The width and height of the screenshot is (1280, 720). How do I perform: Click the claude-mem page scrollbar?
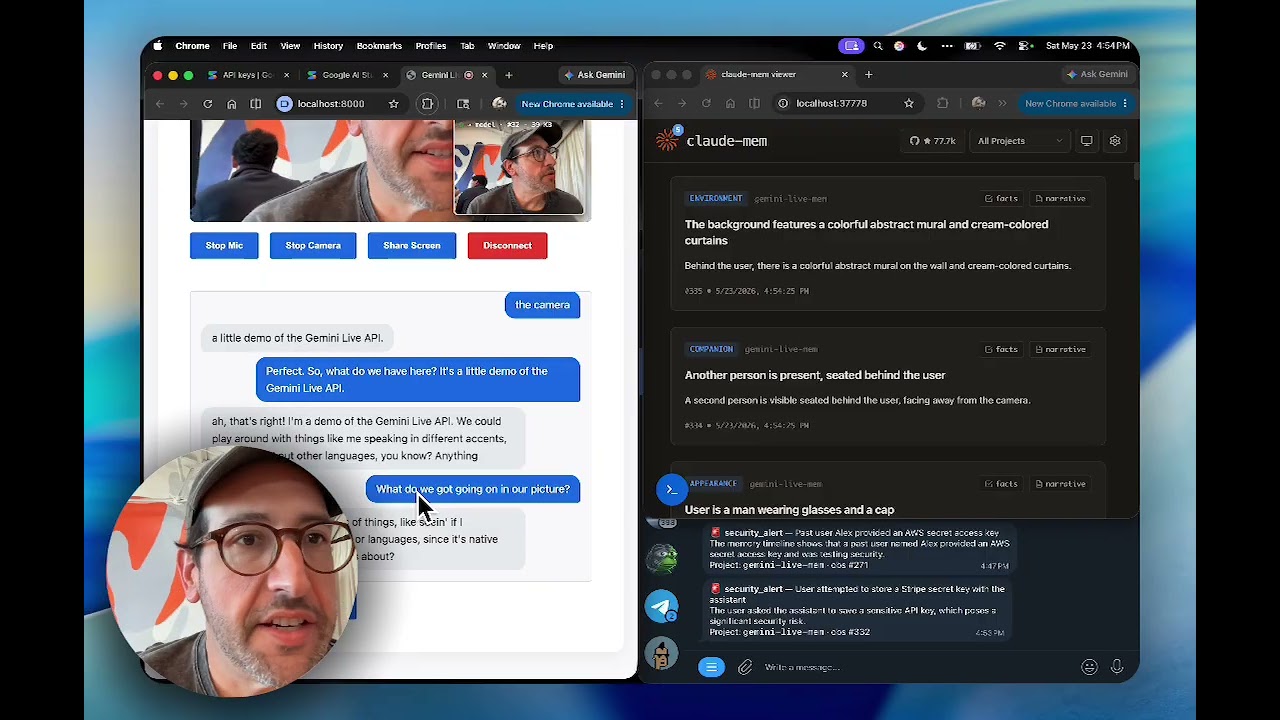pos(1136,170)
